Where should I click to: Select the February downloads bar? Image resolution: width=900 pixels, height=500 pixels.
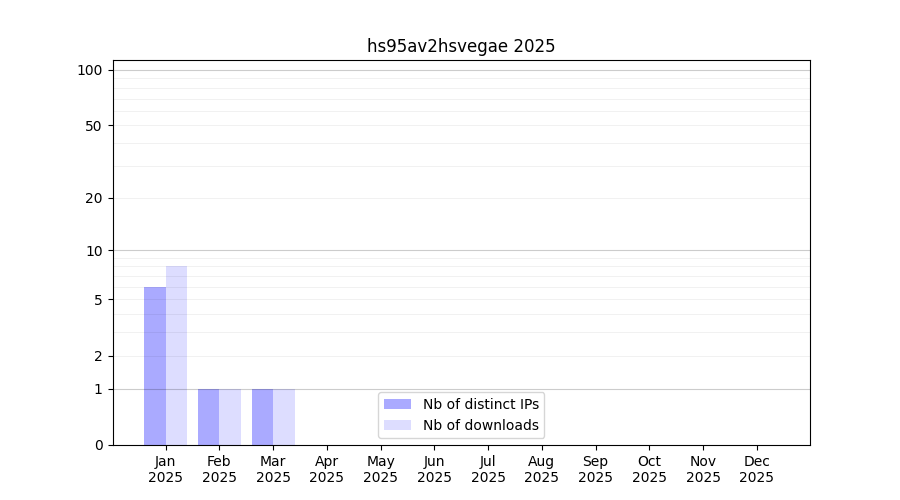coord(230,417)
